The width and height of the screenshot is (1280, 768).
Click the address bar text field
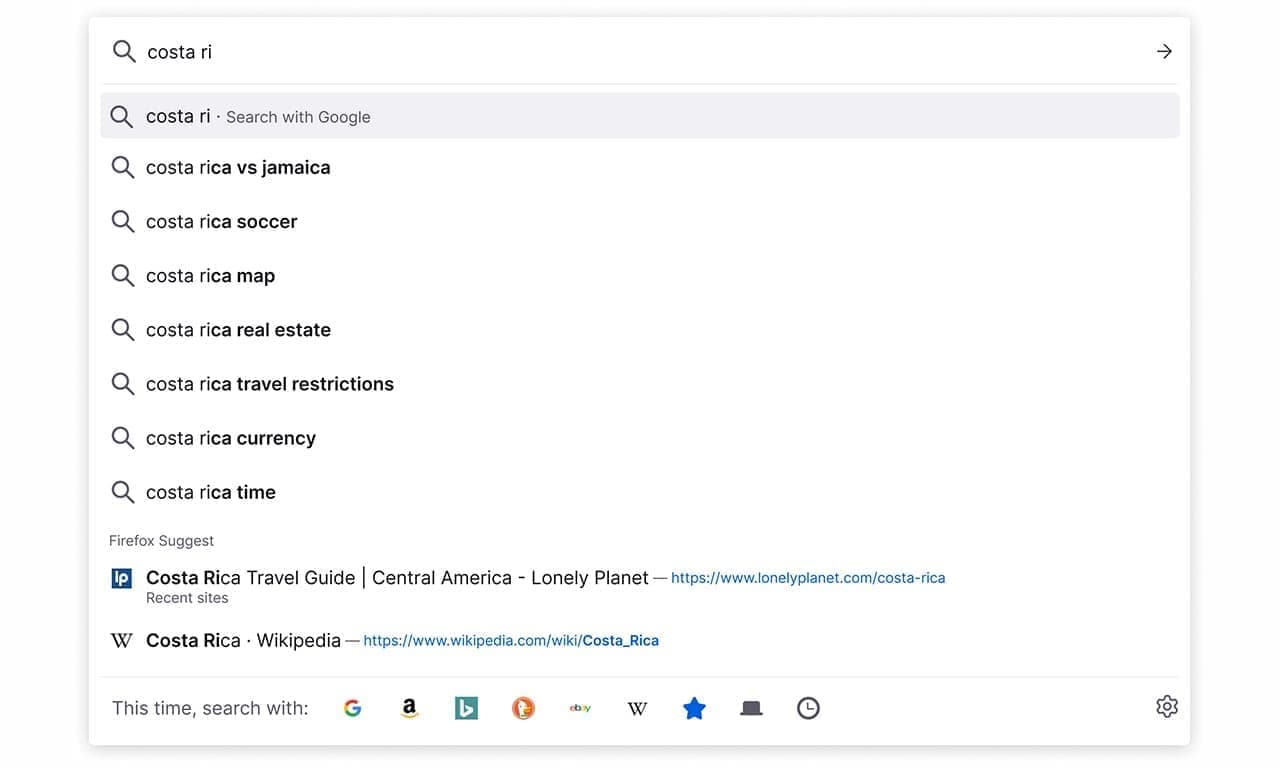(640, 52)
